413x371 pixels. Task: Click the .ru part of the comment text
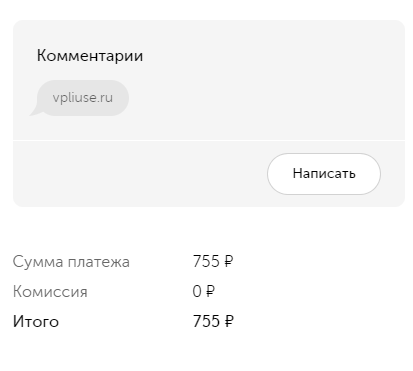[105, 98]
